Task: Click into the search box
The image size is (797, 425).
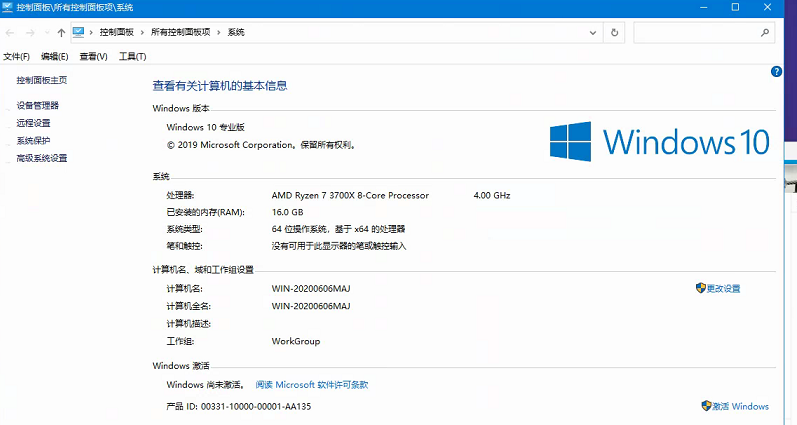Action: tap(704, 33)
